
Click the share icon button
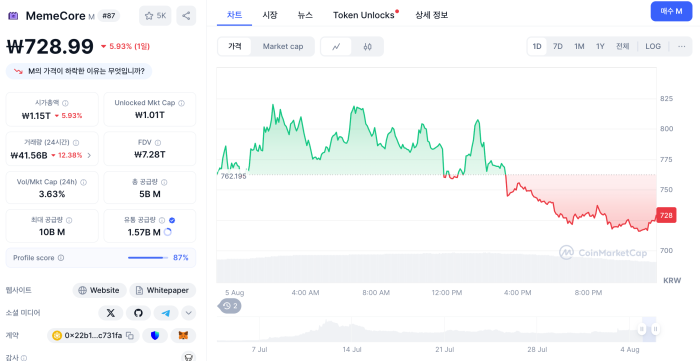click(186, 16)
